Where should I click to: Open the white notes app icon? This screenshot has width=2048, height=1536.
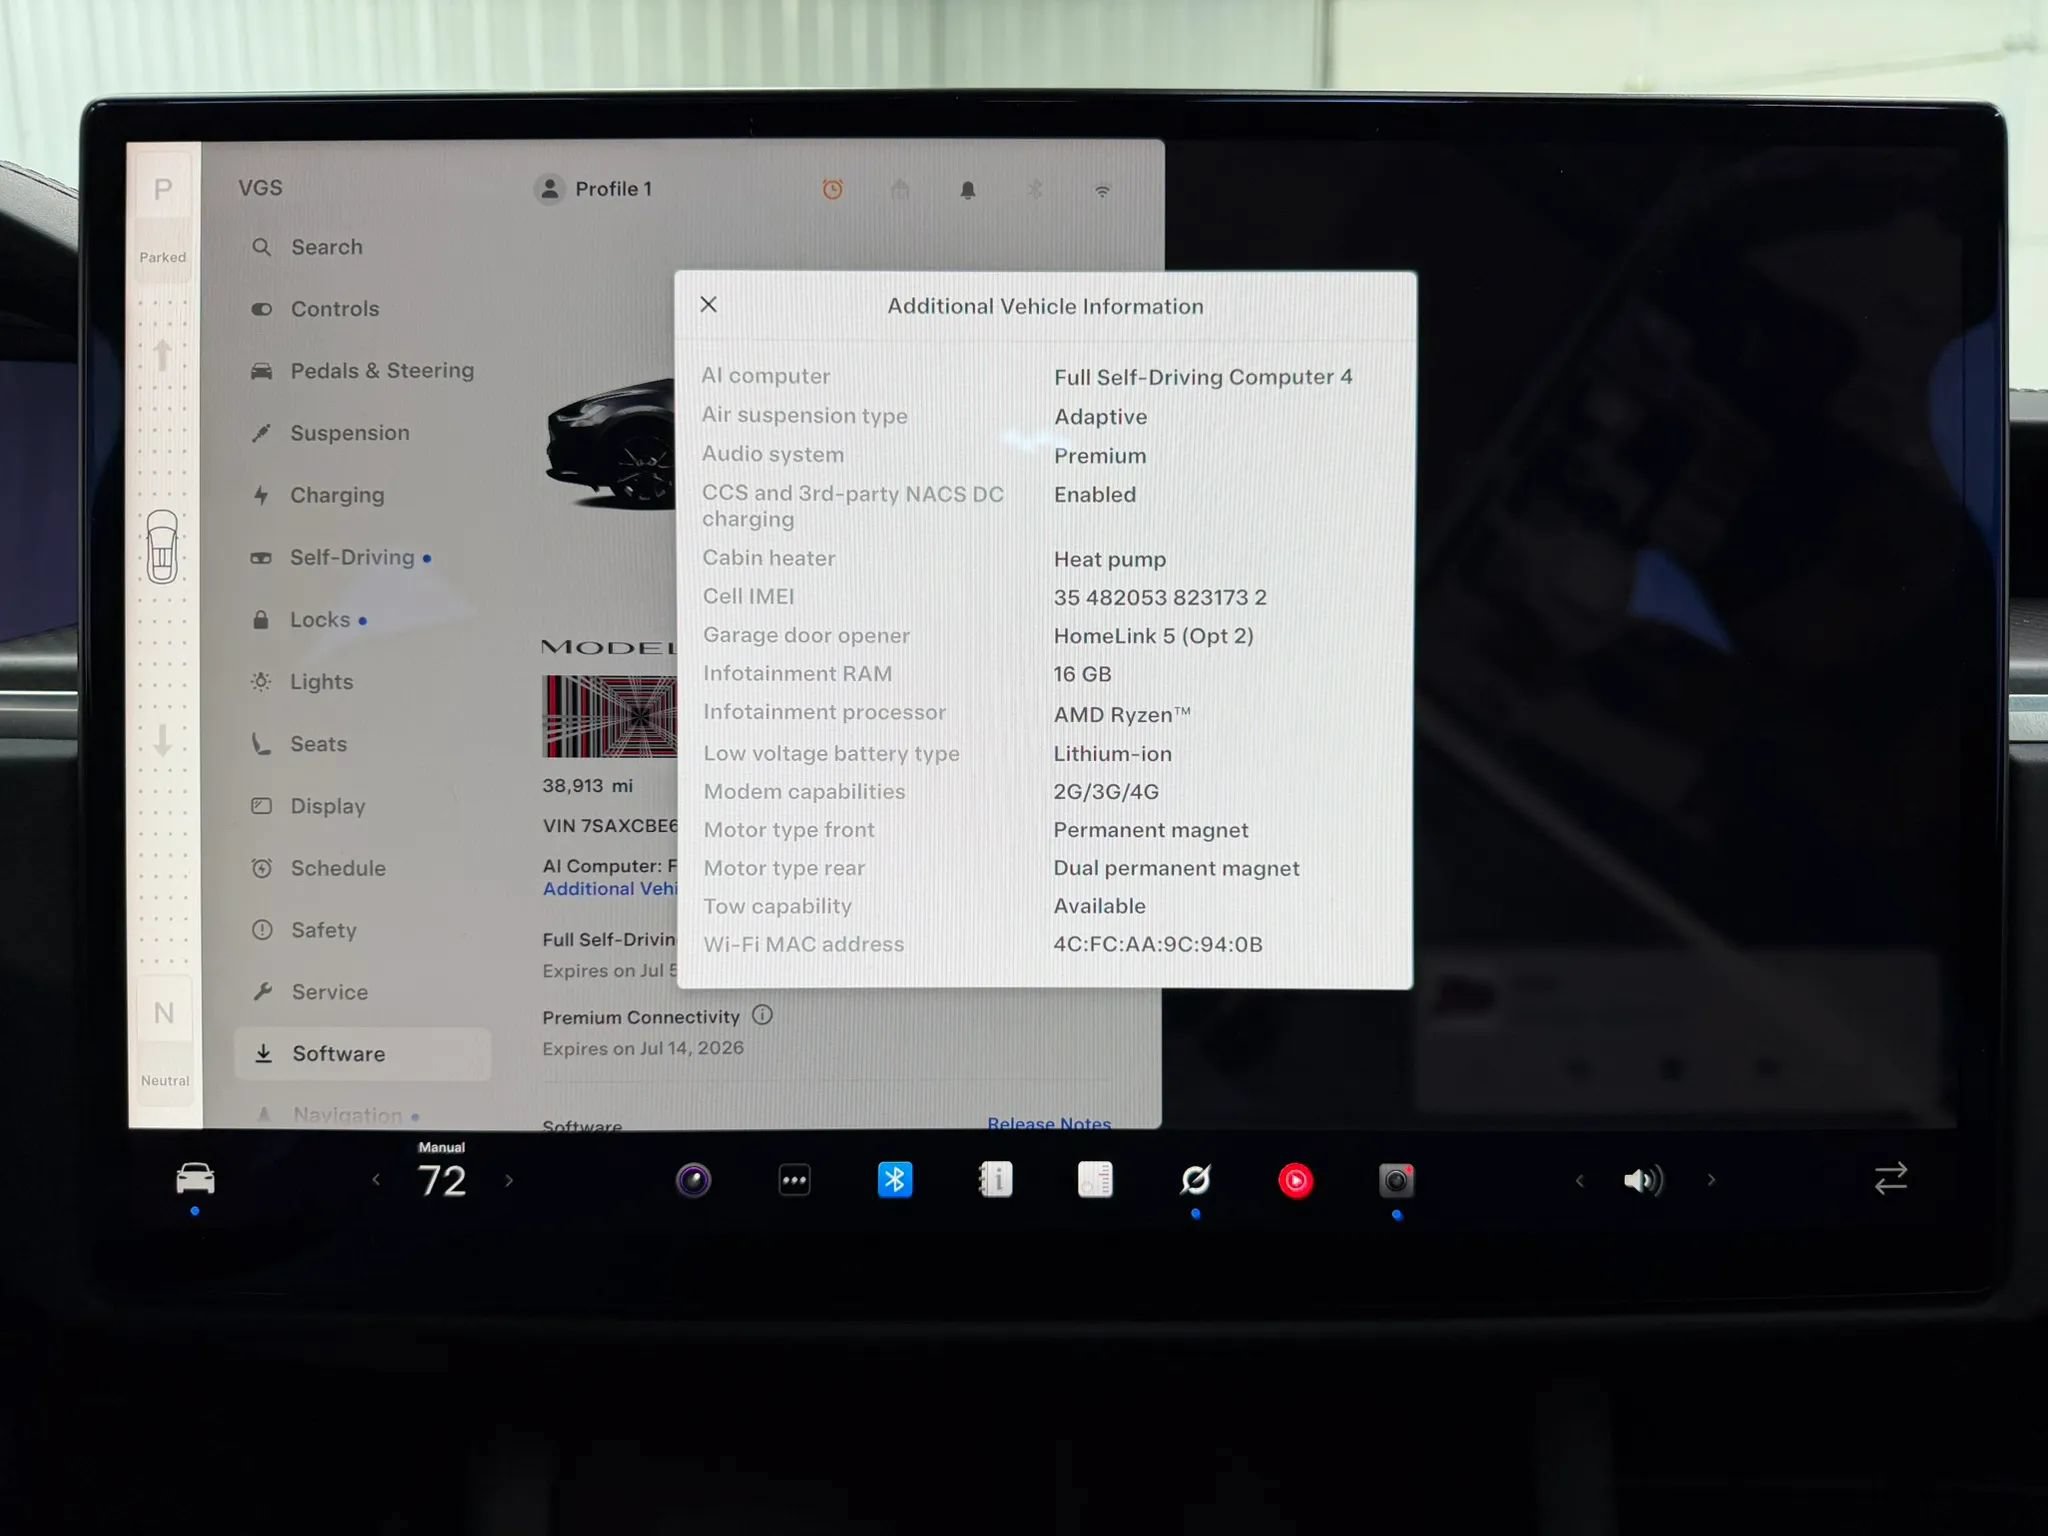tap(1095, 1179)
